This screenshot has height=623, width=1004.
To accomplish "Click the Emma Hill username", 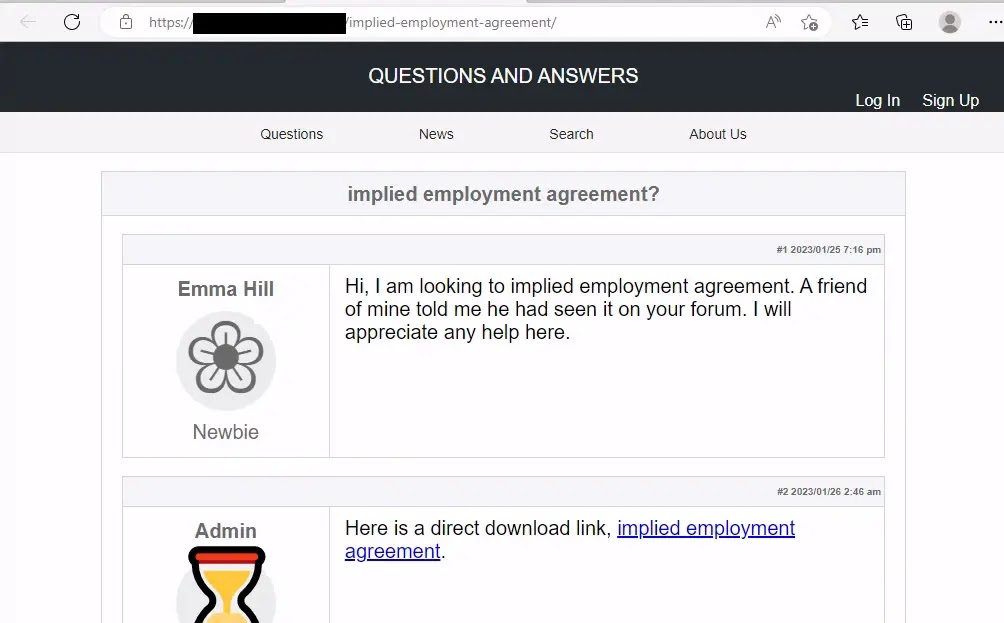I will click(226, 289).
